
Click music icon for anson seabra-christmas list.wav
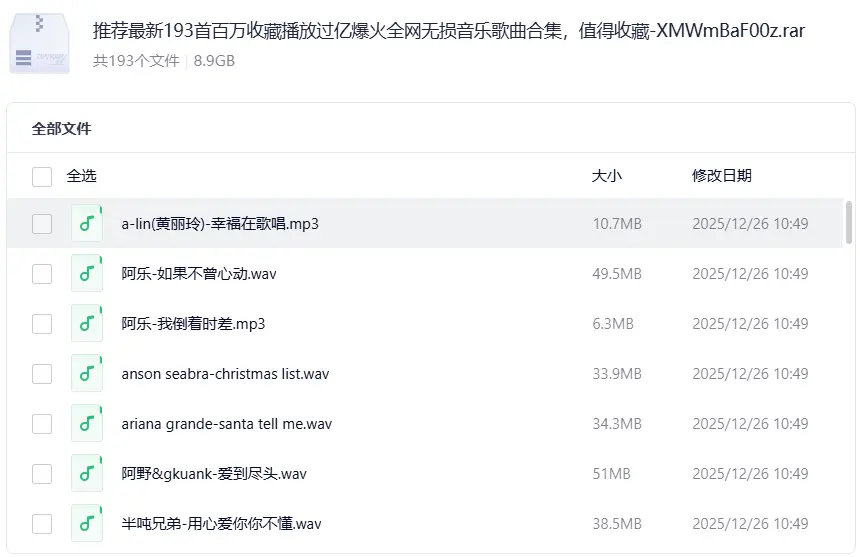click(x=87, y=373)
